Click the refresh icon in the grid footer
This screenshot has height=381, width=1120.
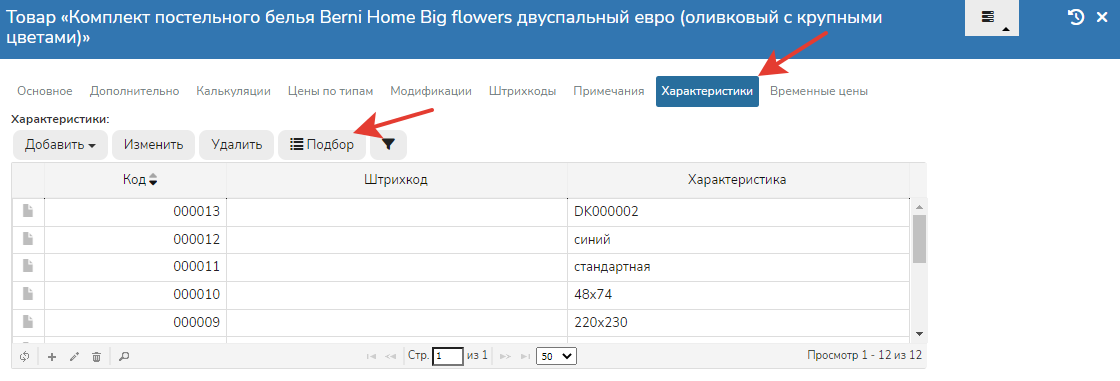[x=24, y=356]
